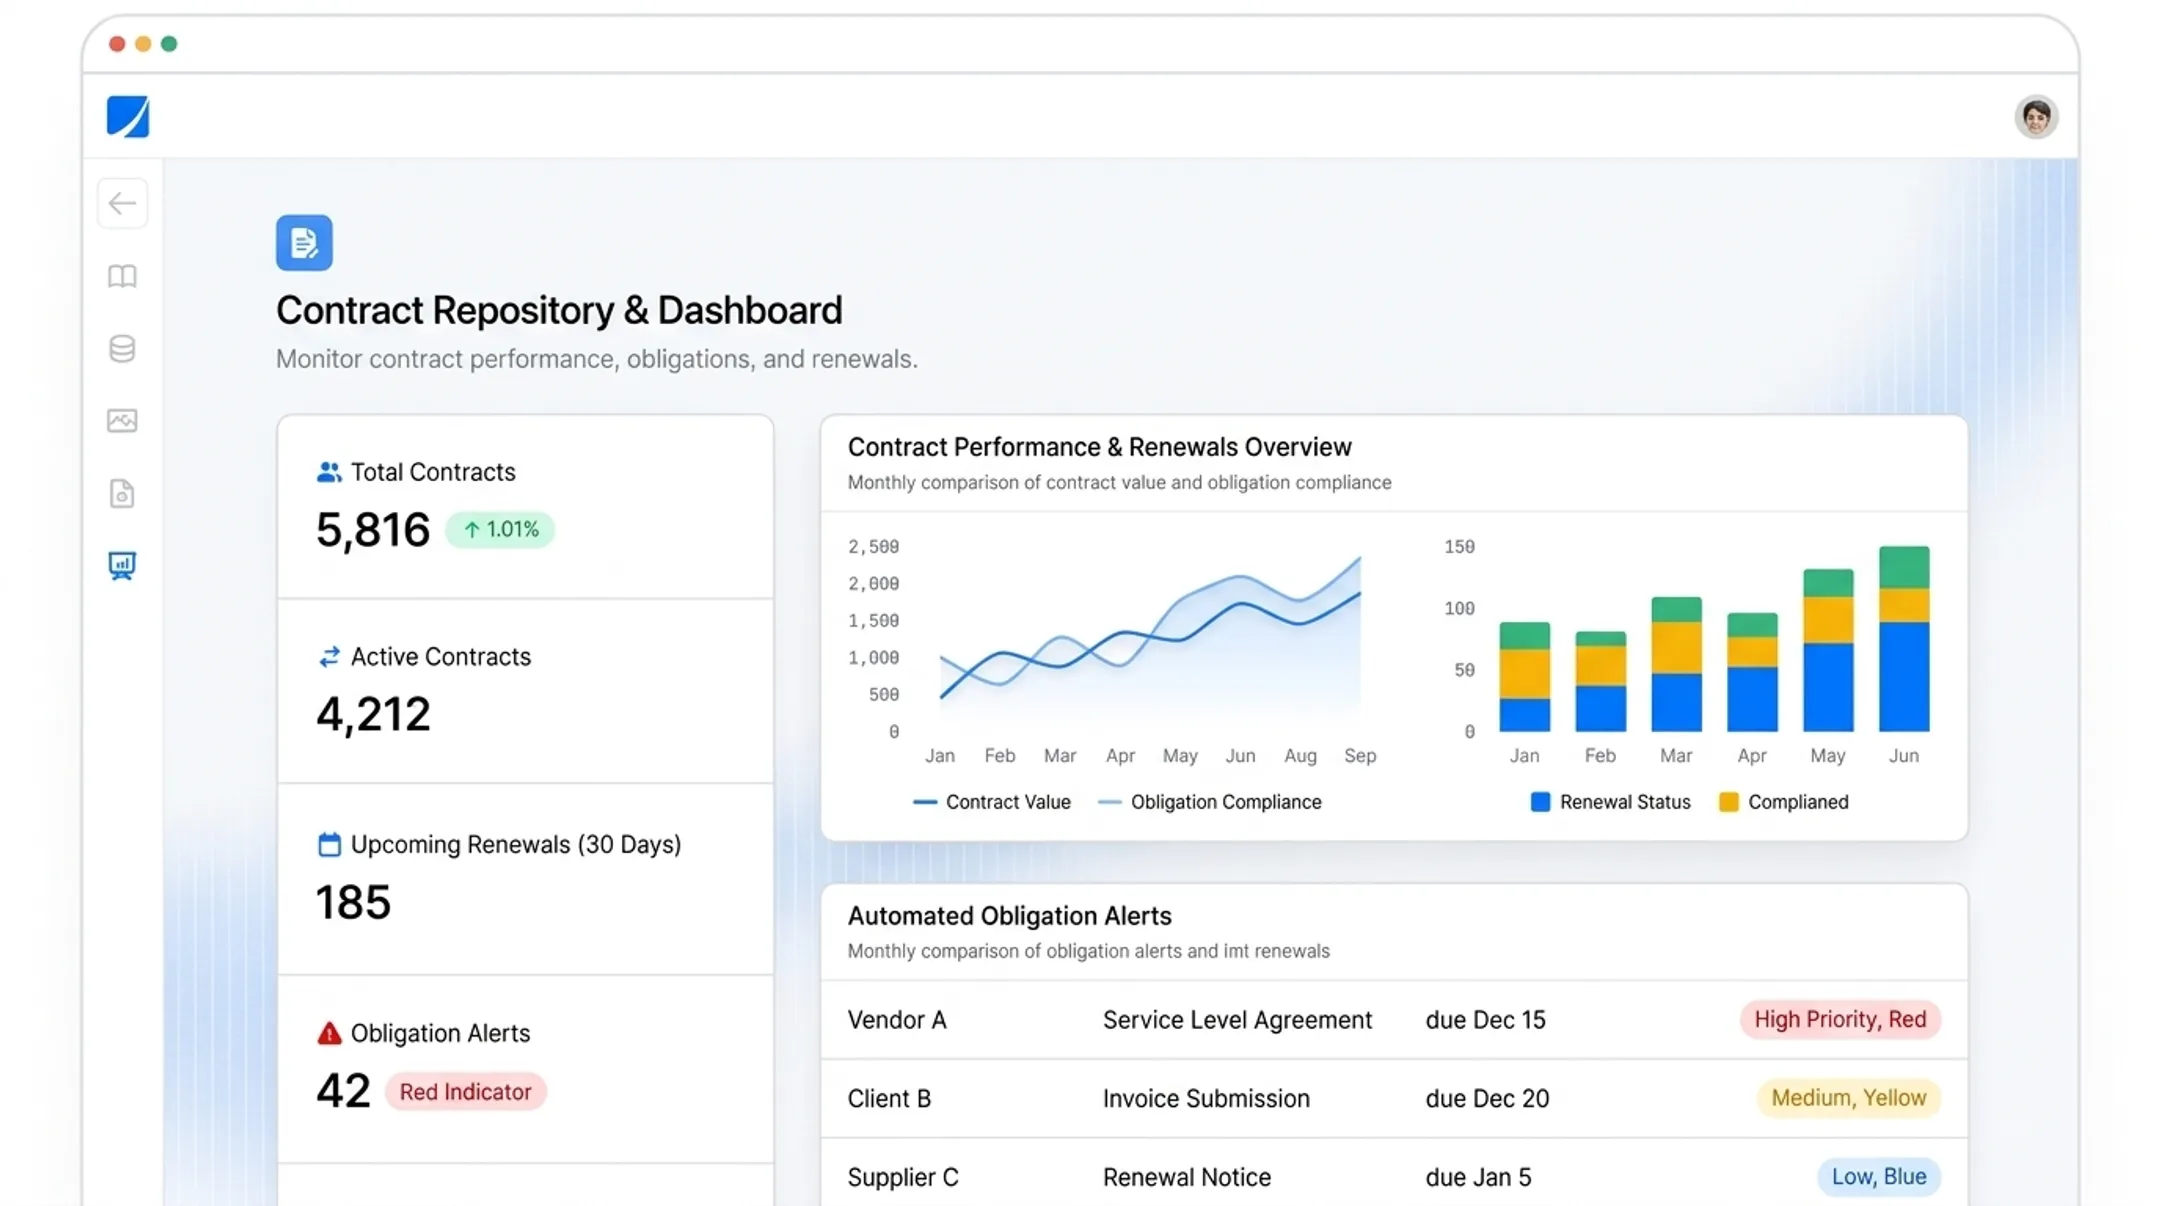Click the Active Contracts arrows icon
The height and width of the screenshot is (1206, 2160).
tap(329, 657)
